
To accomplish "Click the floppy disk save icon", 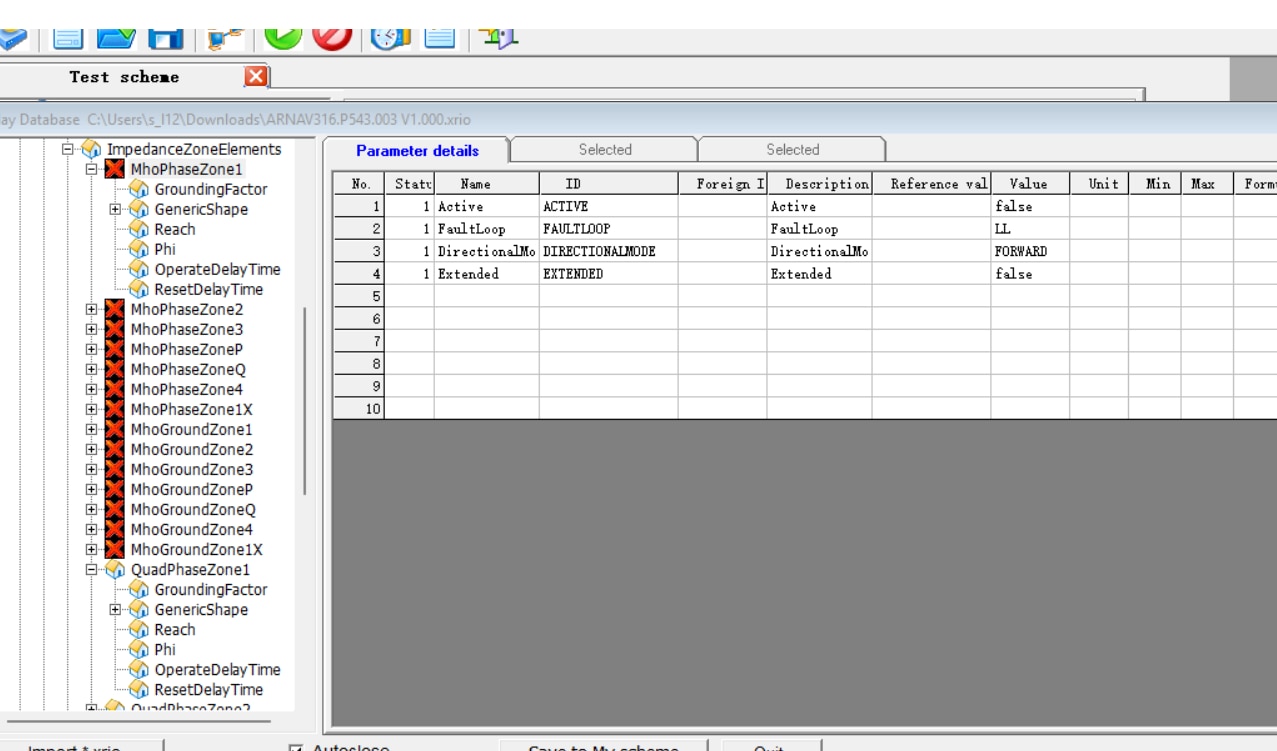I will pyautogui.click(x=165, y=38).
